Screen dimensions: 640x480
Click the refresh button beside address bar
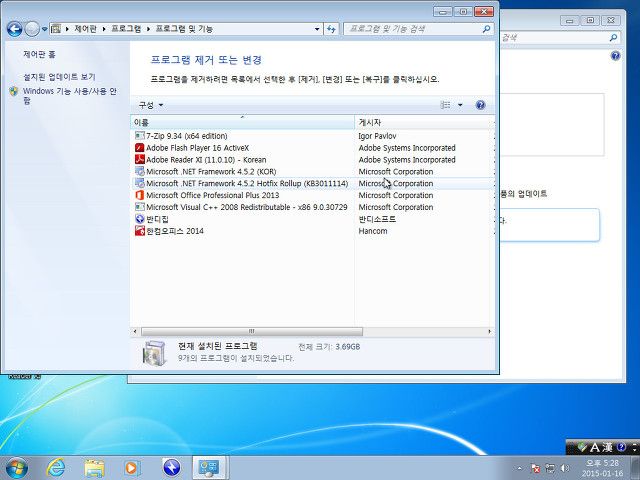331,29
